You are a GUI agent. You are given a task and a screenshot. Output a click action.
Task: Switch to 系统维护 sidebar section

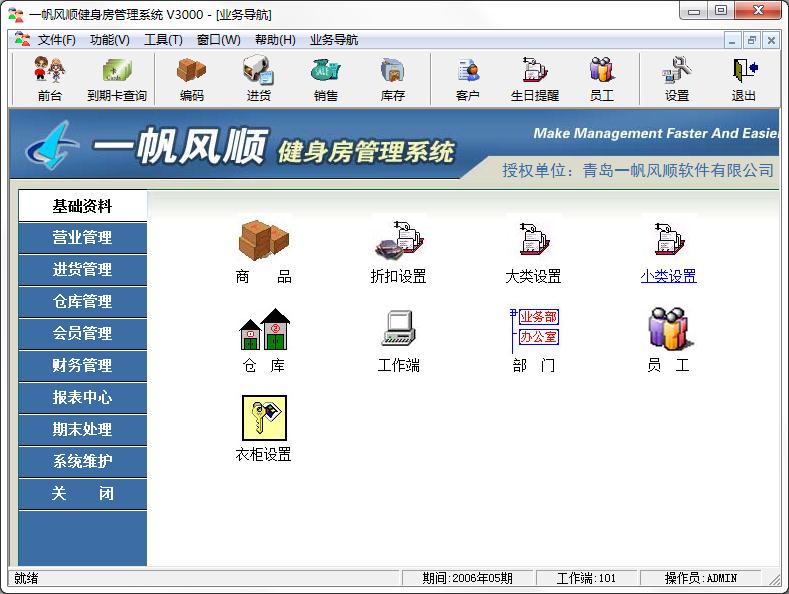point(83,461)
